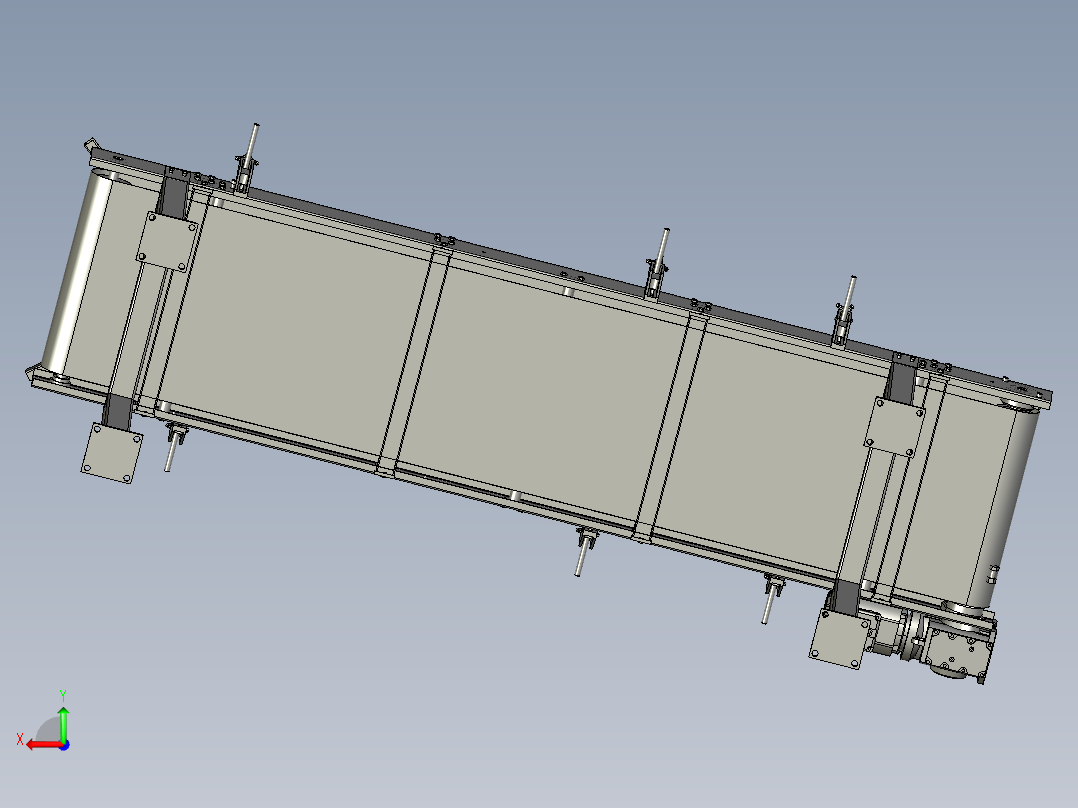Click the green Y axis arrow of triad
Image resolution: width=1078 pixels, height=808 pixels.
click(63, 723)
